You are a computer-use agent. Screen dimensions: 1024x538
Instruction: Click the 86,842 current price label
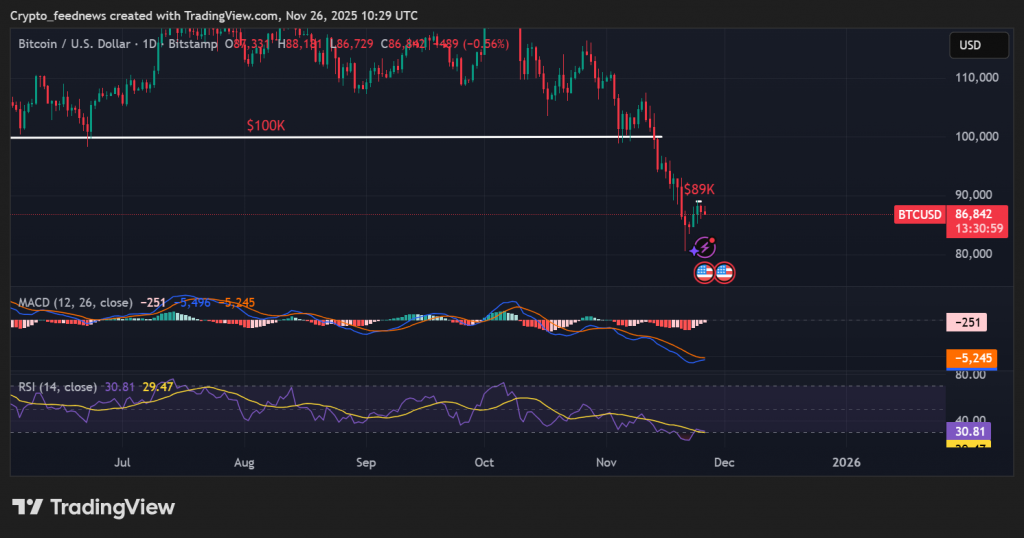point(973,214)
